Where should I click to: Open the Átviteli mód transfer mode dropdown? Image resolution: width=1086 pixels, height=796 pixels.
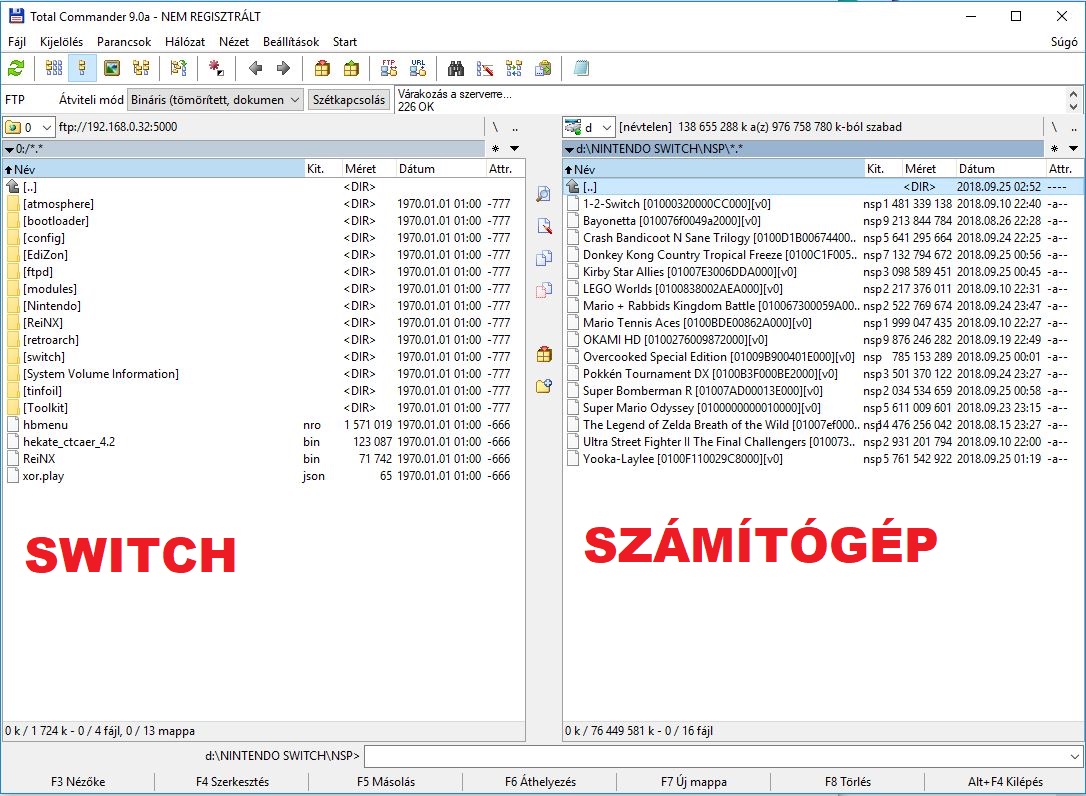(x=215, y=100)
